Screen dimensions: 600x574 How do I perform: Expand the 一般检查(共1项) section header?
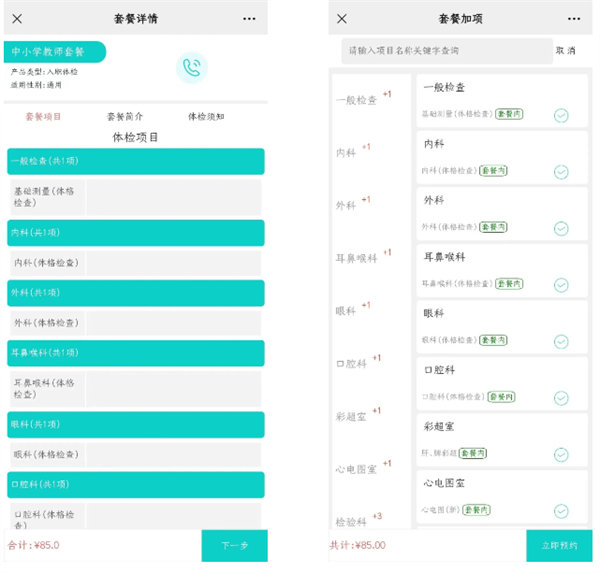tap(135, 161)
